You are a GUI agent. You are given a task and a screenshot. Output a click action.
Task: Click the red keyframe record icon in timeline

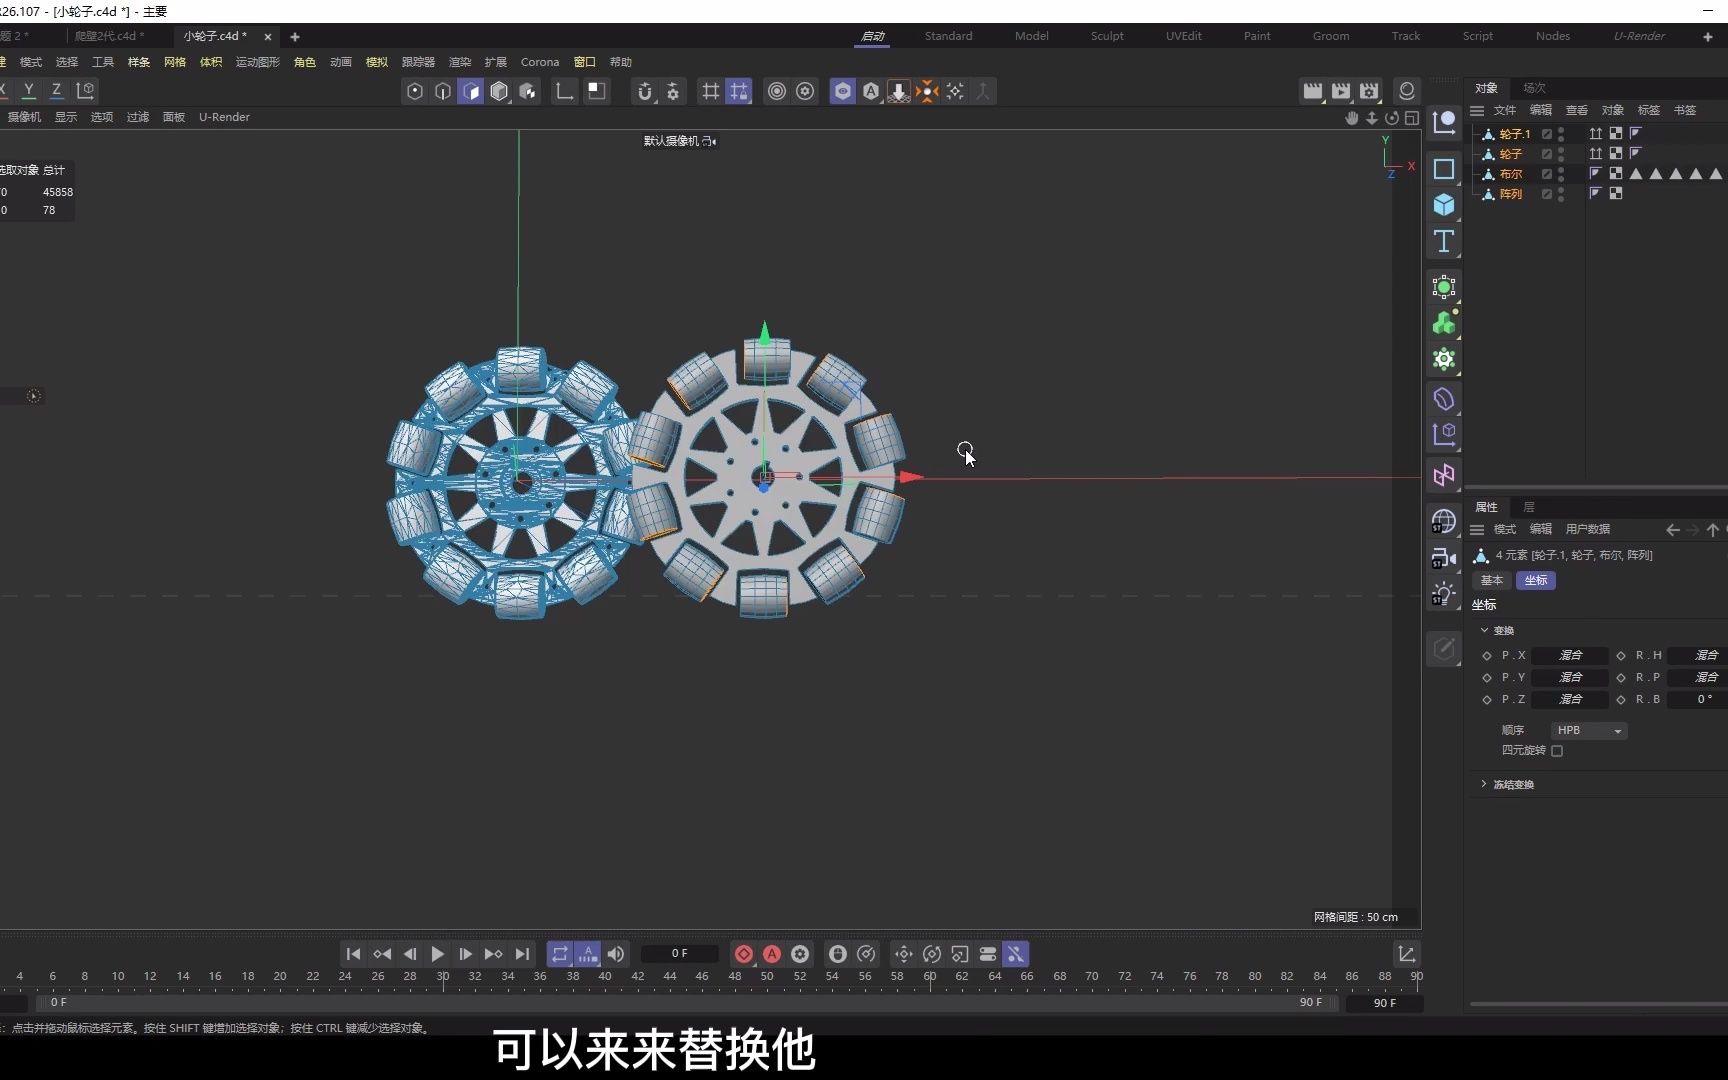(743, 954)
